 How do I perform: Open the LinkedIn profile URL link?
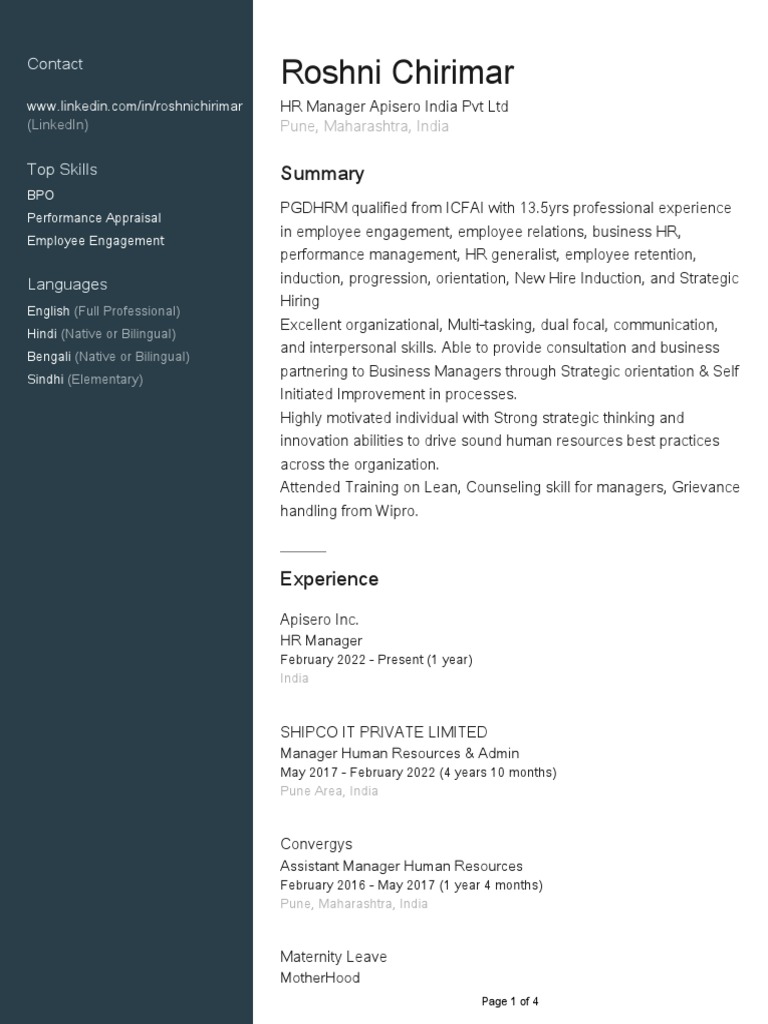coord(135,106)
